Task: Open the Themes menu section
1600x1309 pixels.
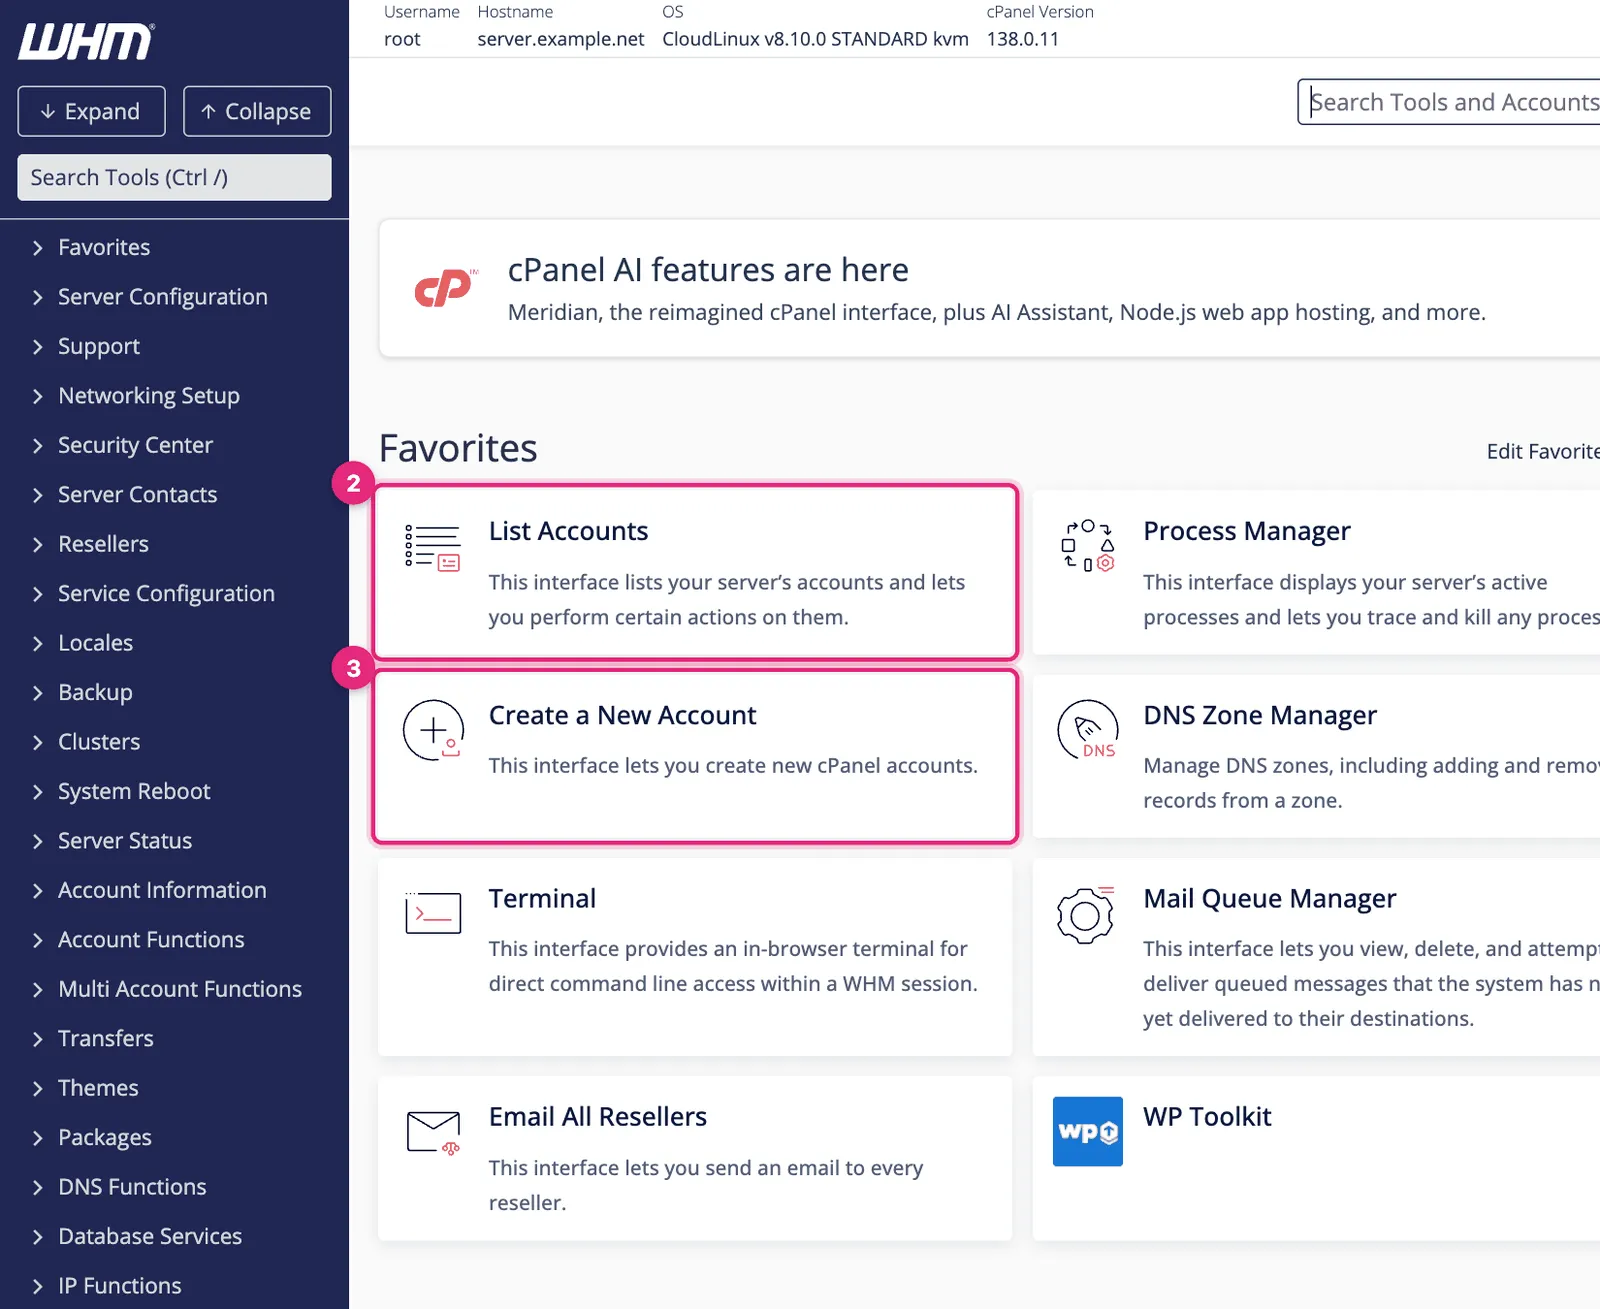Action: (98, 1088)
